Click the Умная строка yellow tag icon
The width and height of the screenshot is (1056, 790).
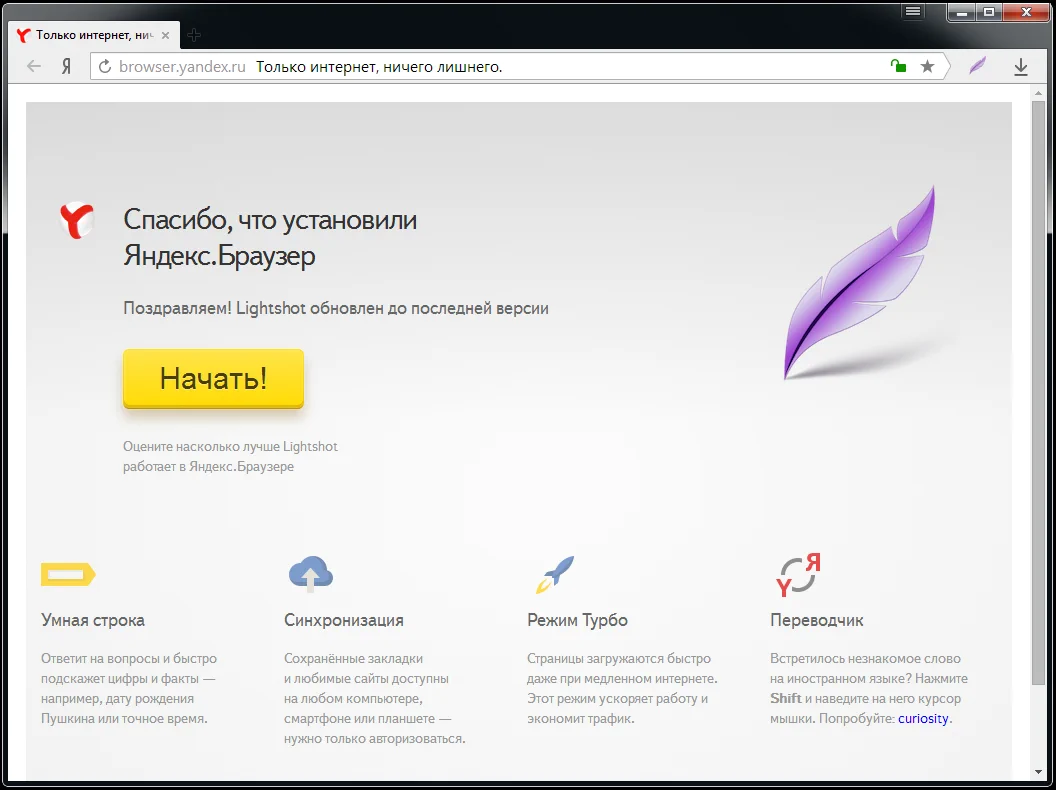[x=68, y=574]
